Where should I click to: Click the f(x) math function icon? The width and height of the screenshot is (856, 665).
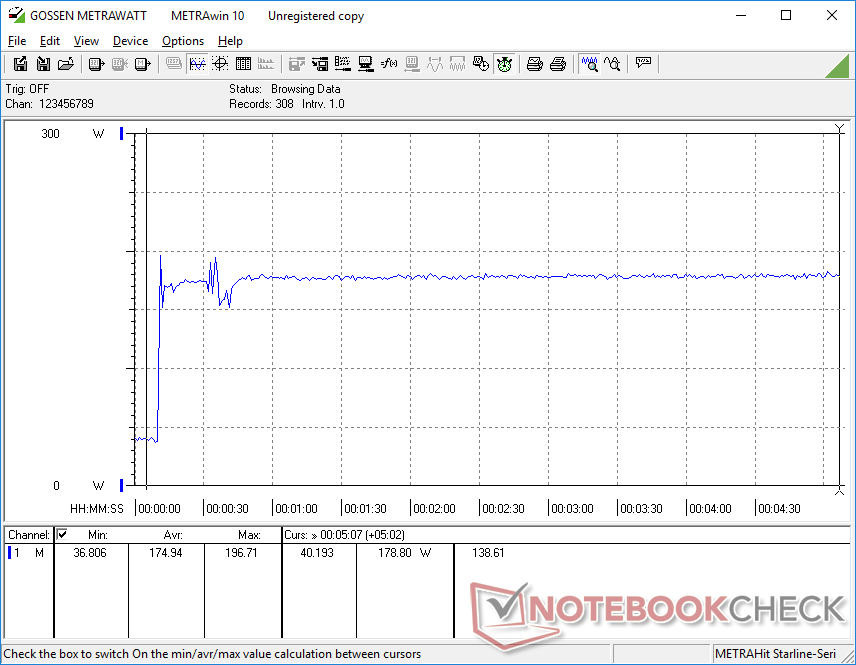pos(389,64)
